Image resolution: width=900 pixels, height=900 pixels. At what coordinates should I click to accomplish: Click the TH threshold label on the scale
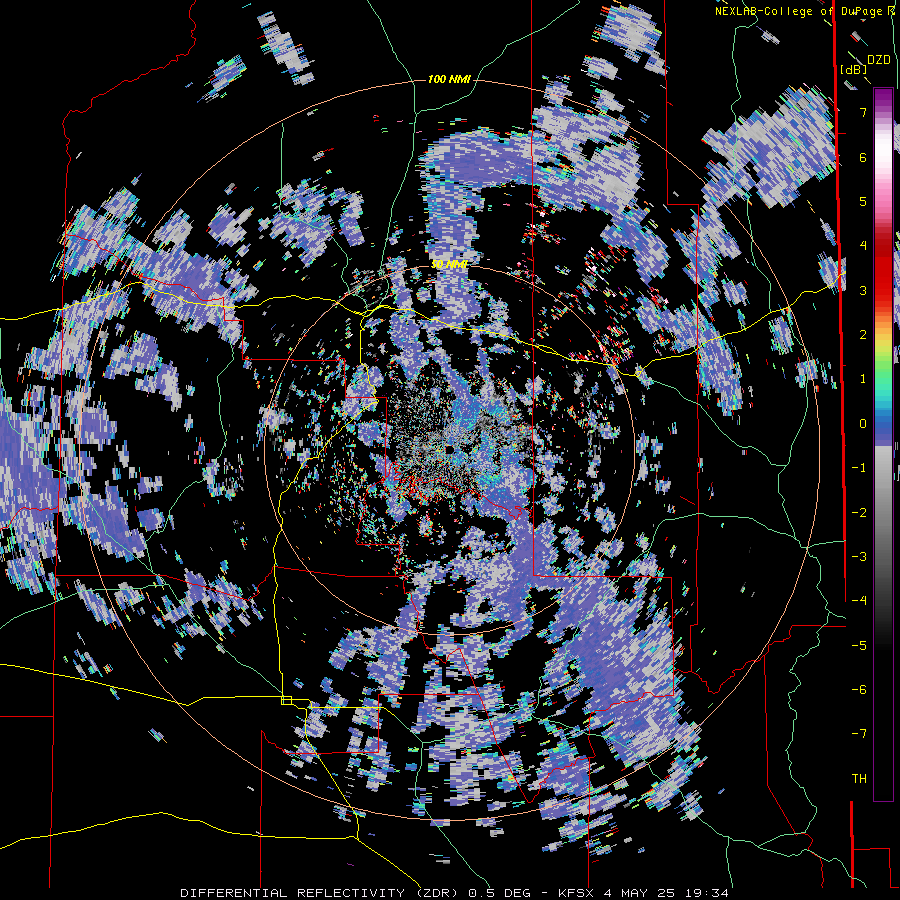(859, 779)
